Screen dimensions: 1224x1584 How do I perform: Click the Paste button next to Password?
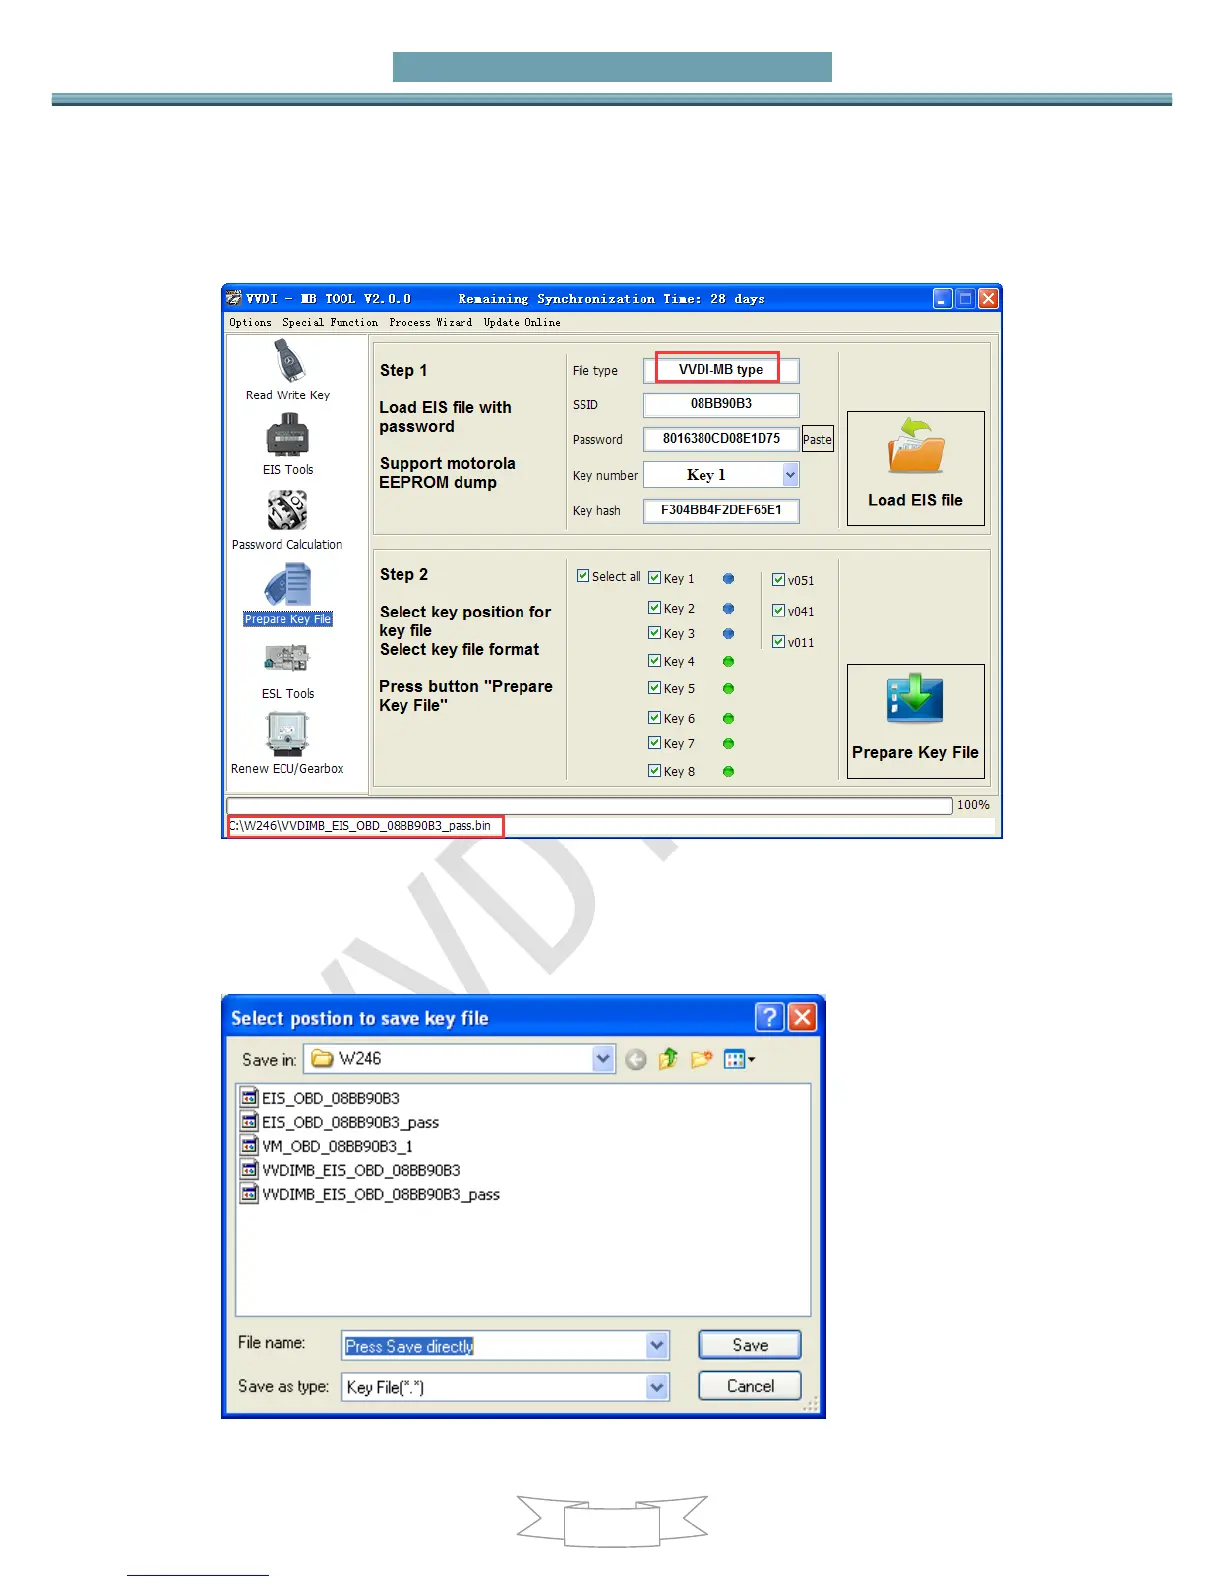pos(817,439)
